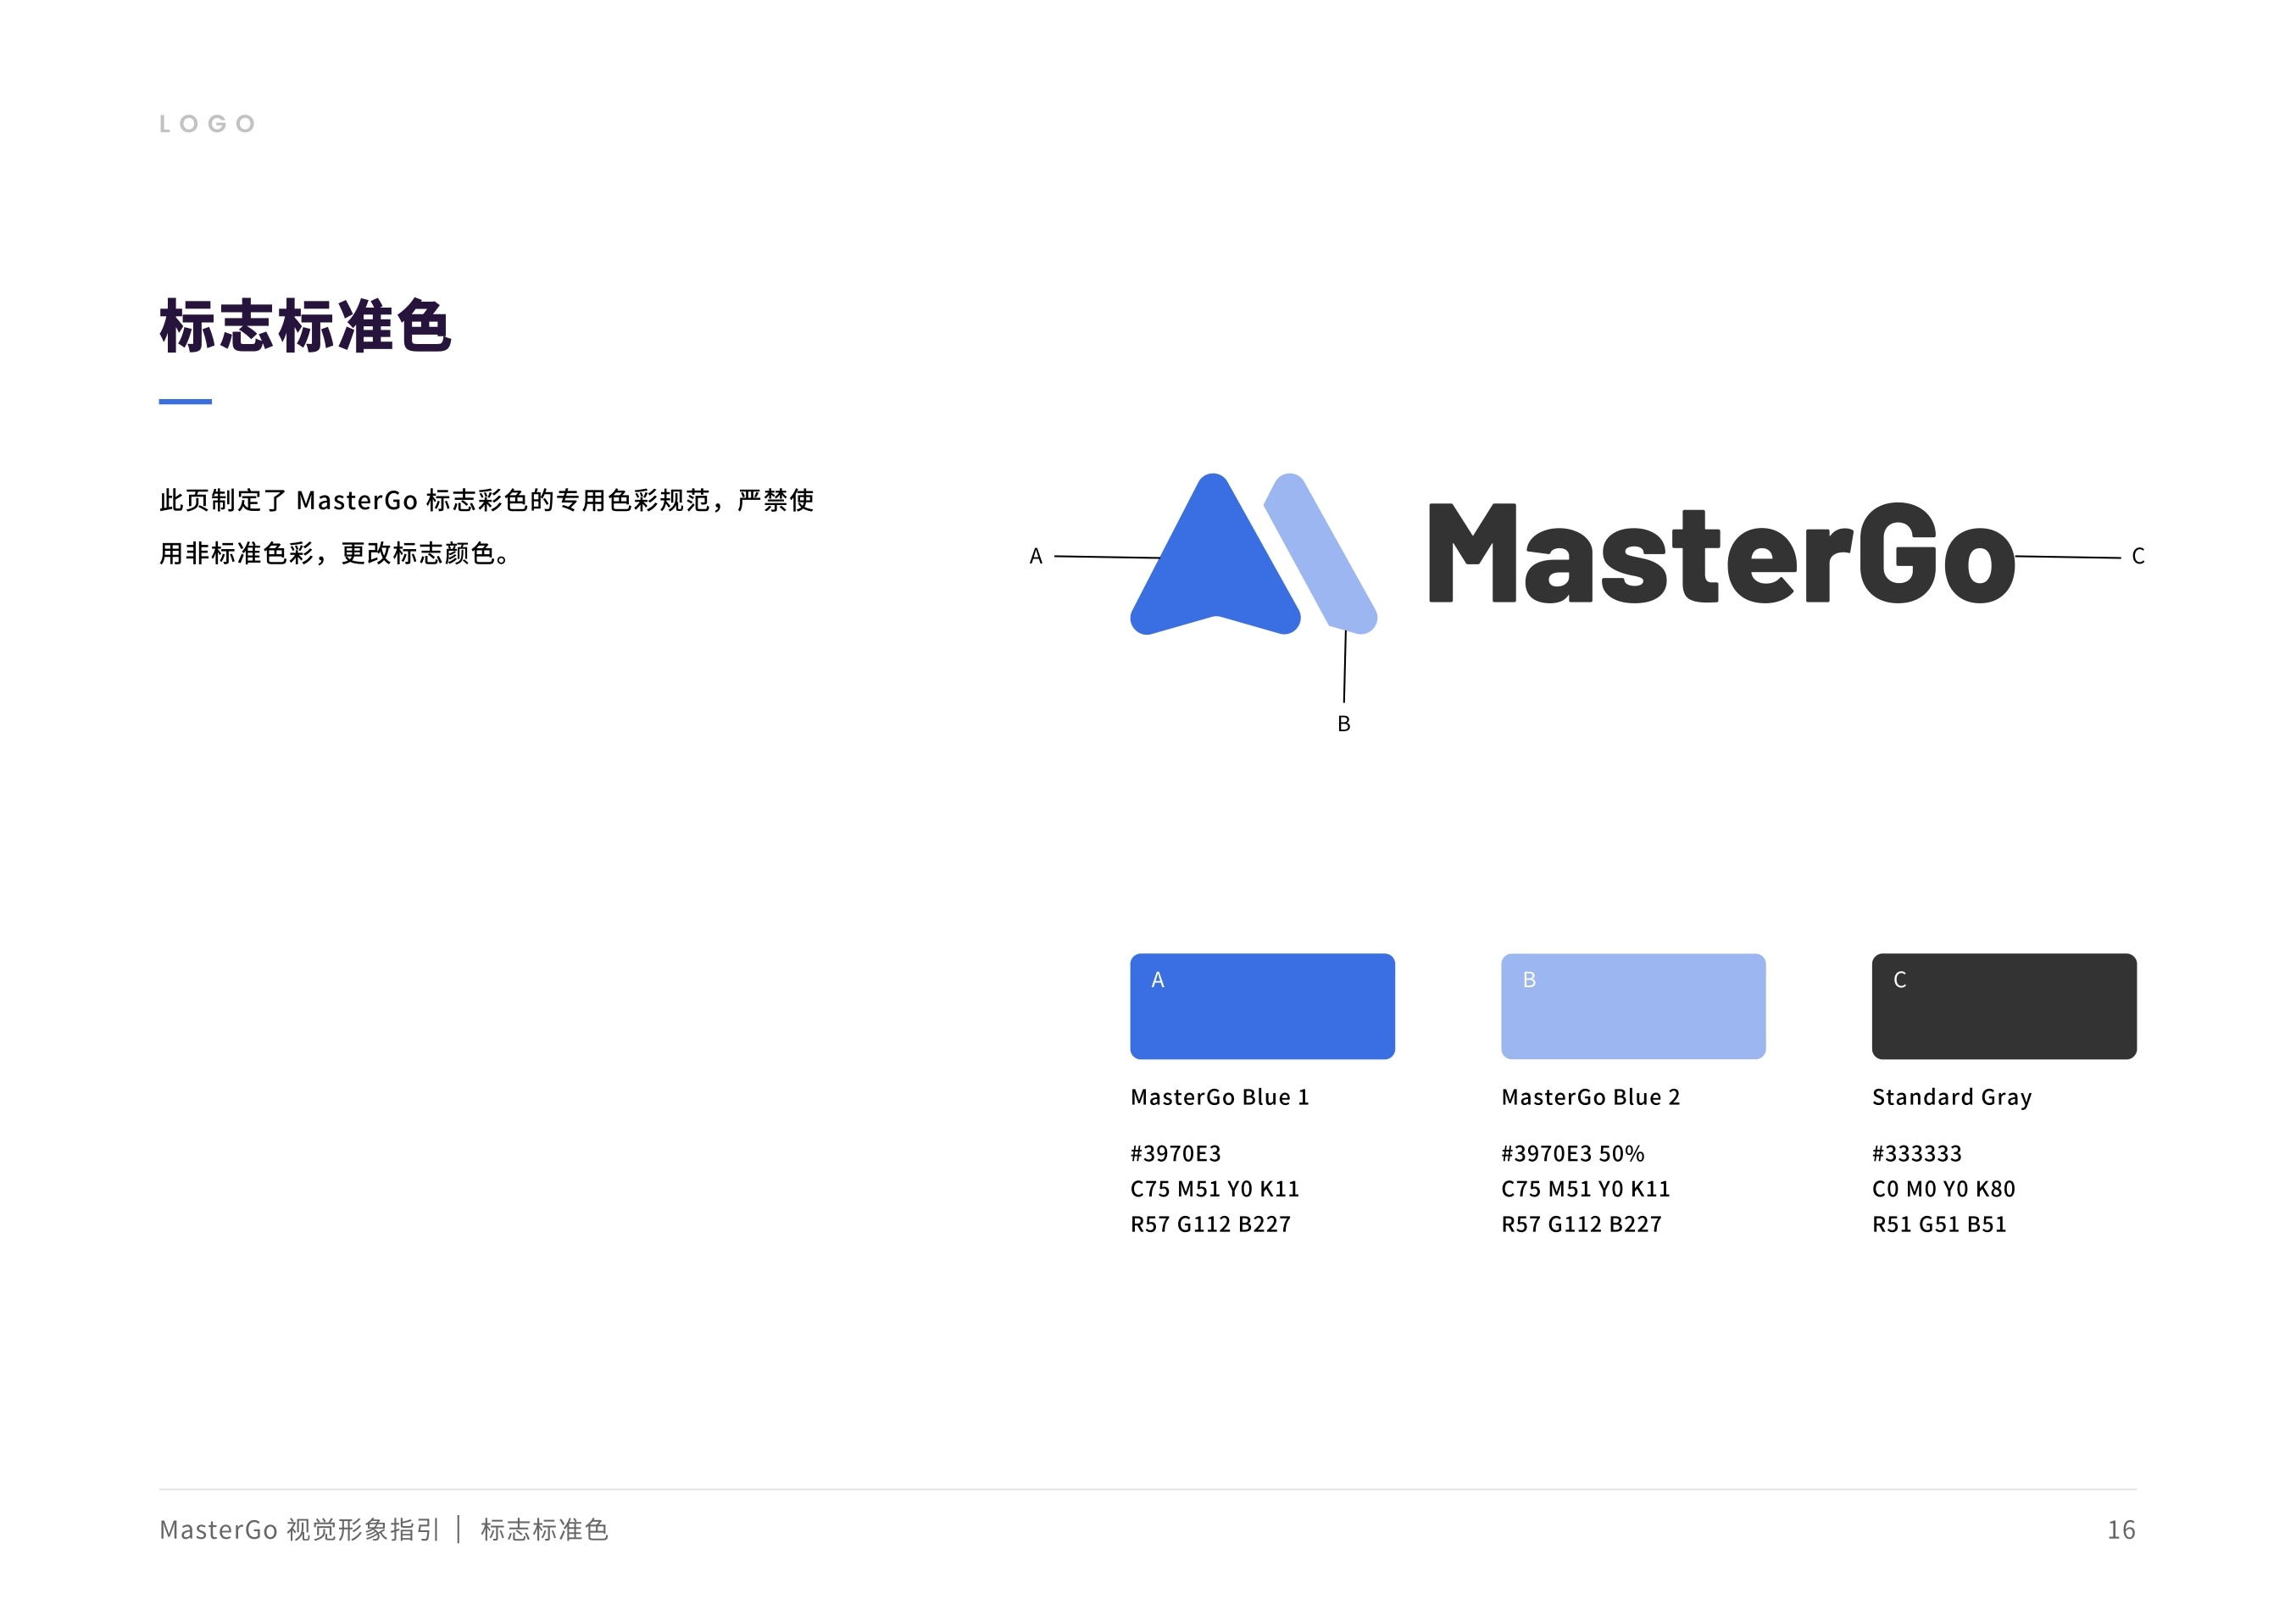This screenshot has width=2296, height=1621.
Task: Click the heading '标志标准色'
Action: (x=305, y=325)
